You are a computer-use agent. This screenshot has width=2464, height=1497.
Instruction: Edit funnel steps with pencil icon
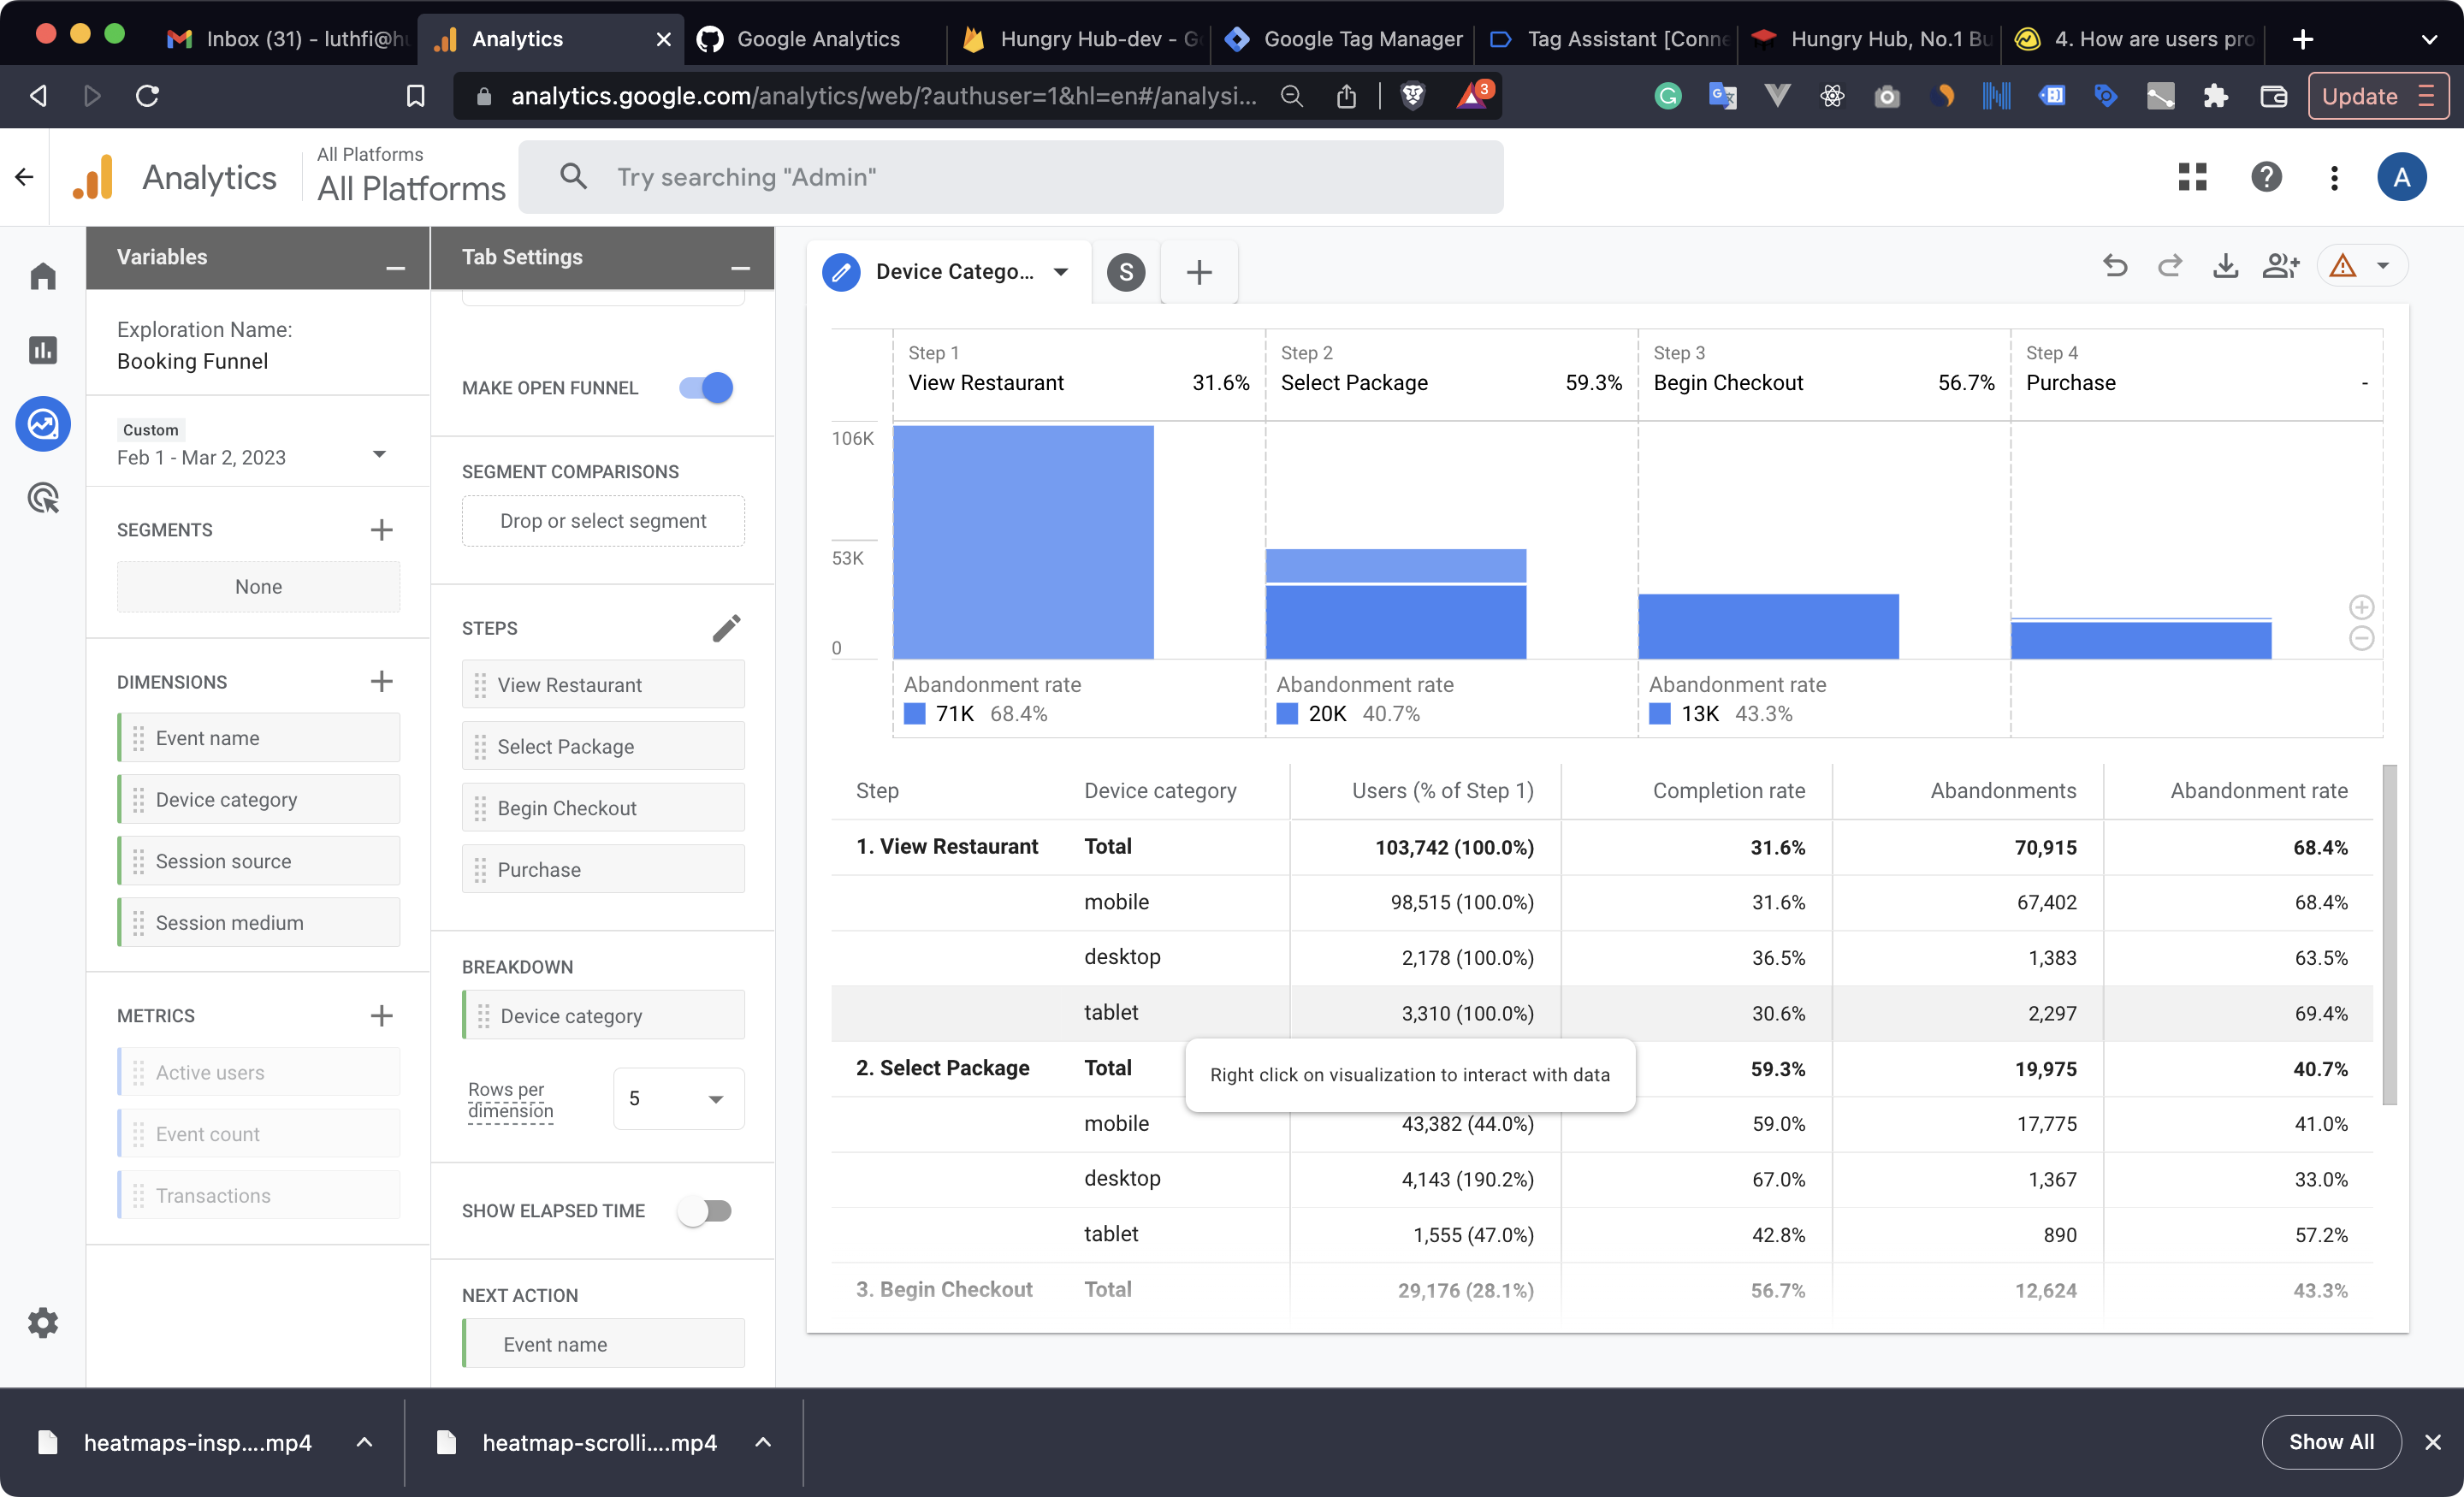tap(726, 628)
